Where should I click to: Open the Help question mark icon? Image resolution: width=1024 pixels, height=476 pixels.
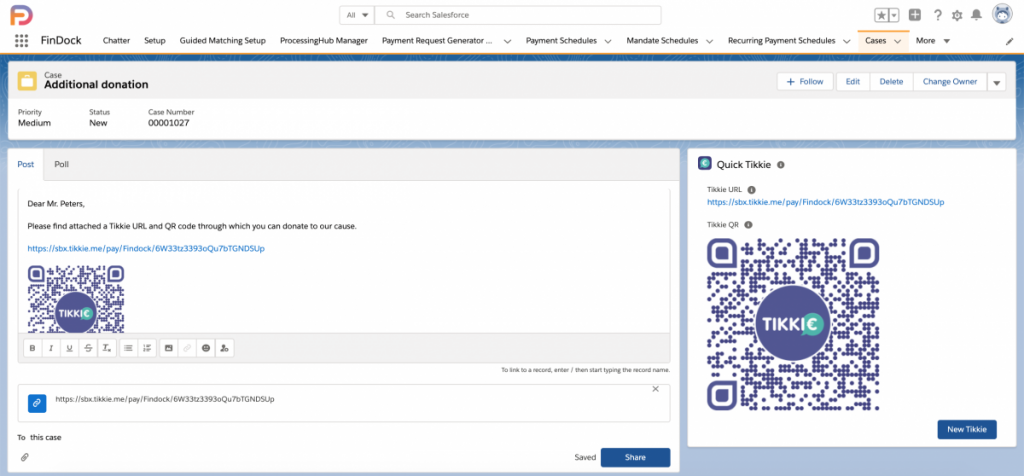click(938, 15)
